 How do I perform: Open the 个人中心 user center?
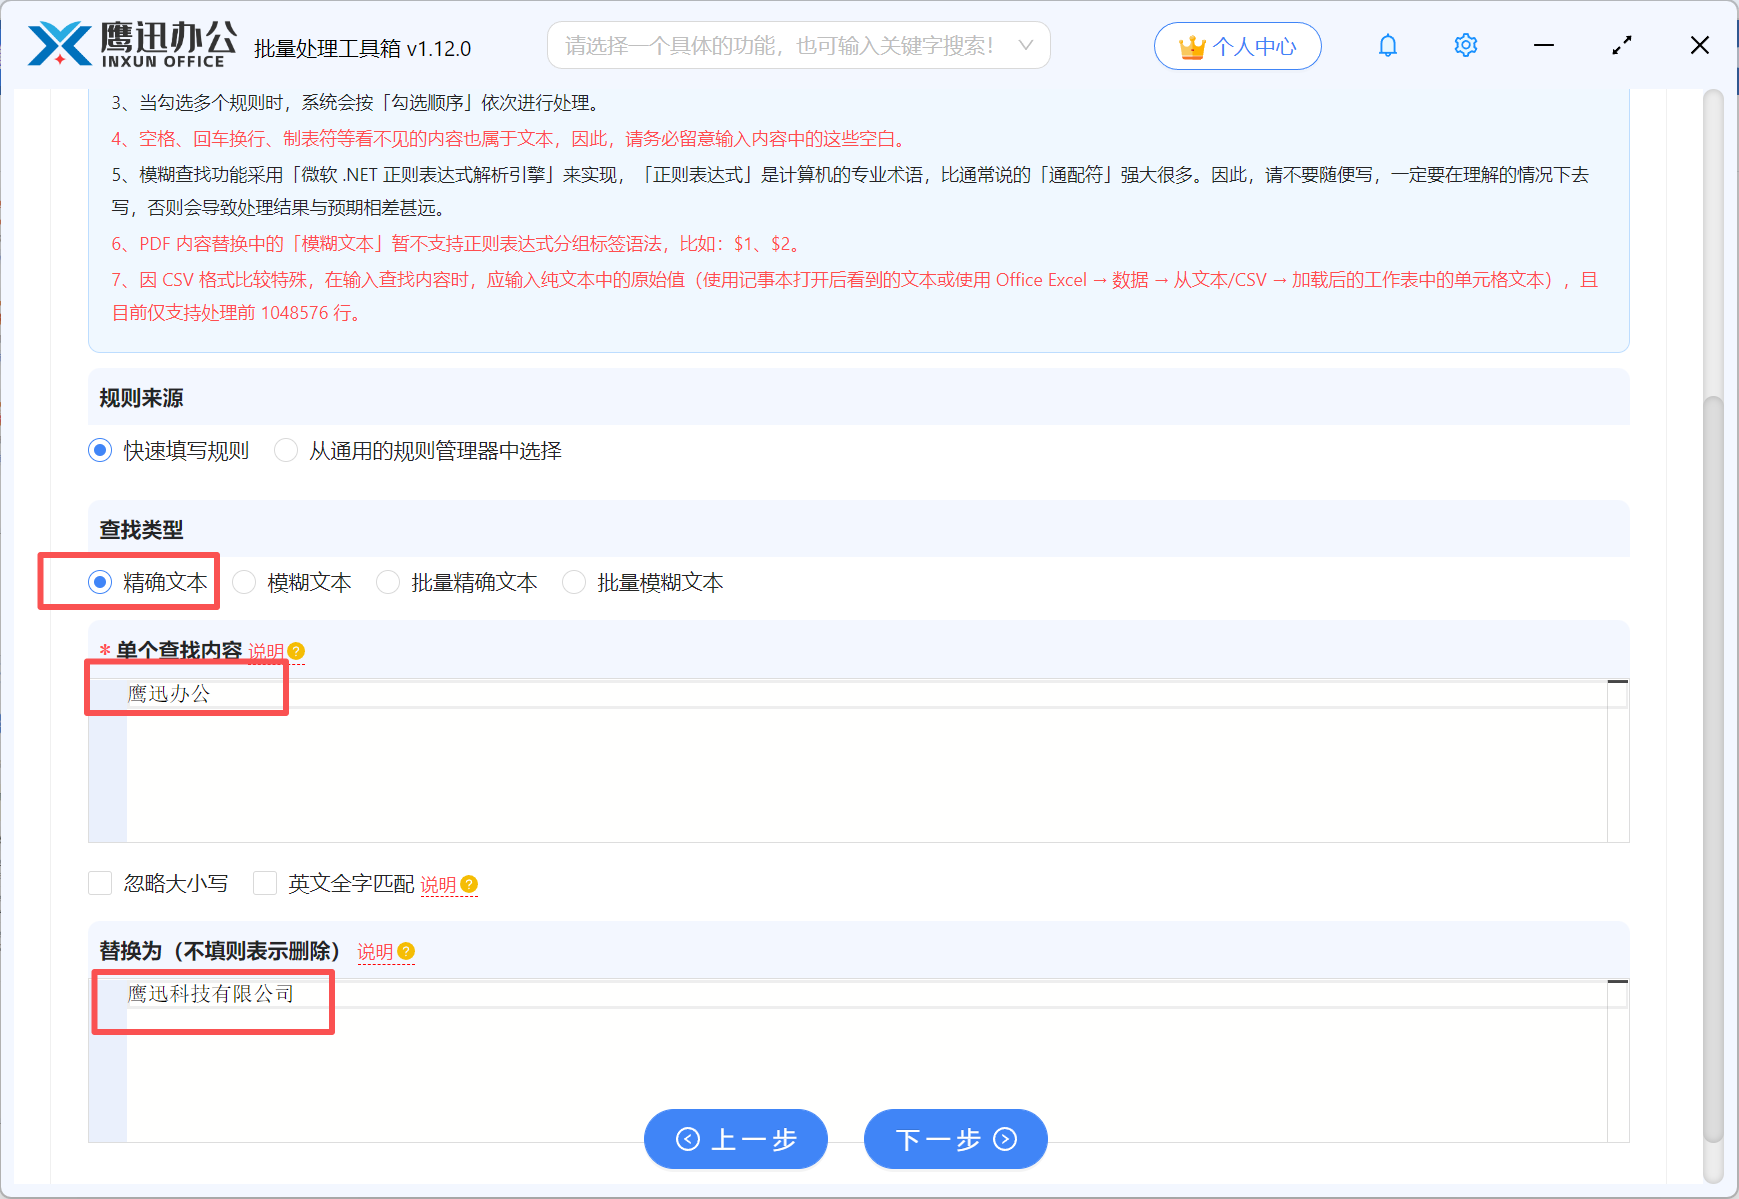(x=1237, y=46)
